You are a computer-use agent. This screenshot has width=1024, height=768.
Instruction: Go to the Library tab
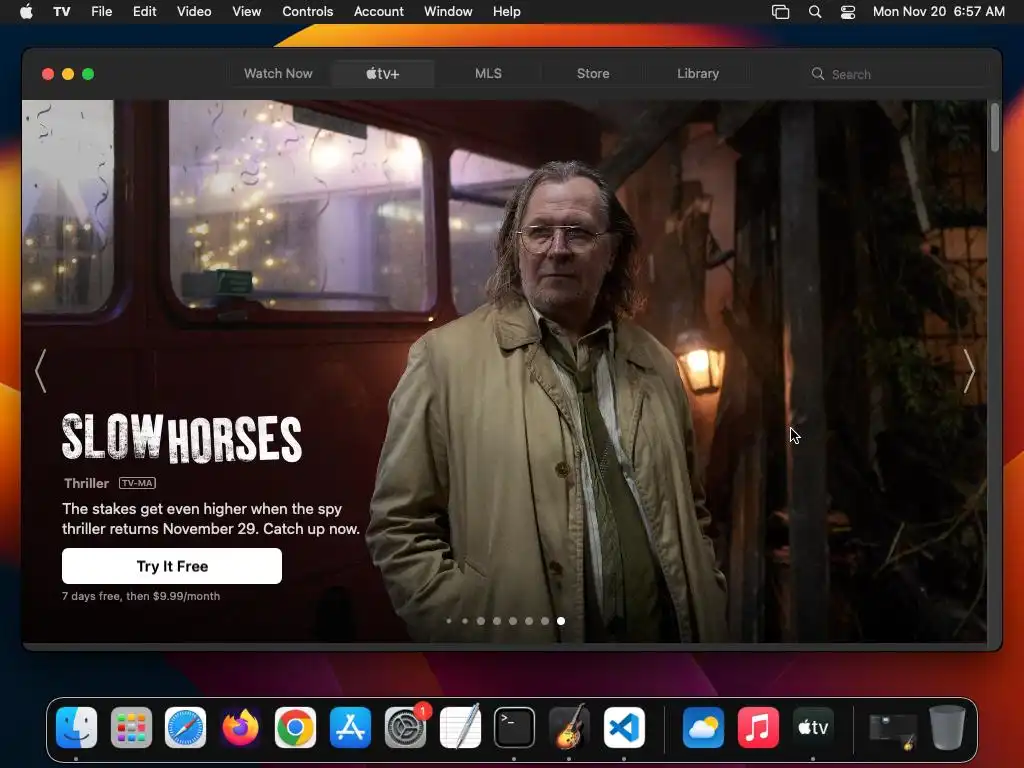pyautogui.click(x=698, y=73)
